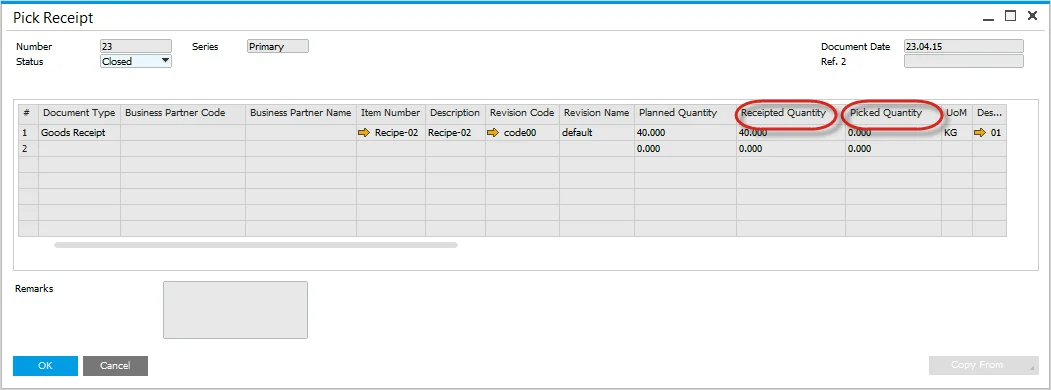
Task: Click the Item Number column header
Action: [x=391, y=113]
